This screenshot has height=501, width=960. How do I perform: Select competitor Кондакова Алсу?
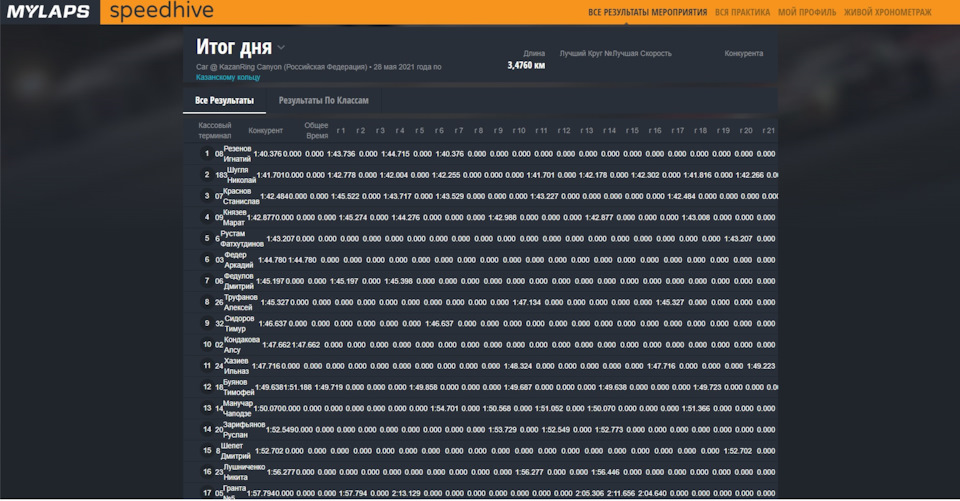(x=241, y=345)
